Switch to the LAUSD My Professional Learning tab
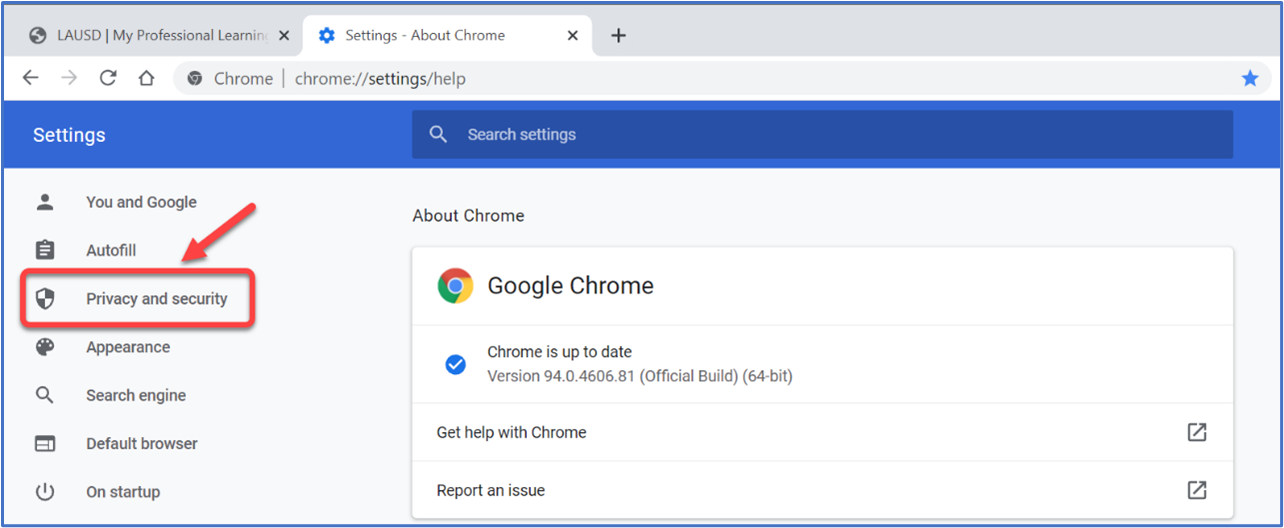 coord(160,35)
